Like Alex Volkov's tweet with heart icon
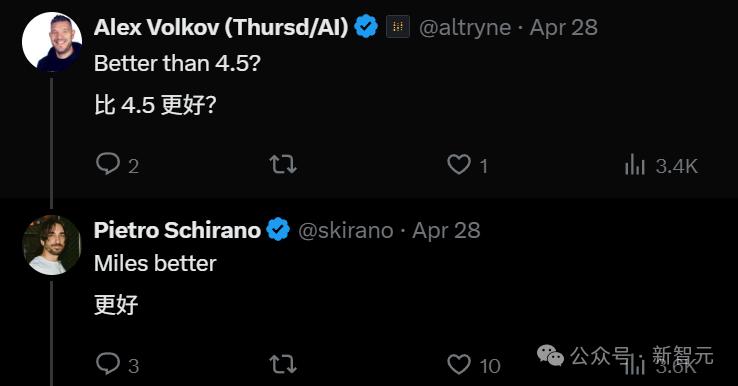Screen dimensions: 738x386 [x=459, y=165]
